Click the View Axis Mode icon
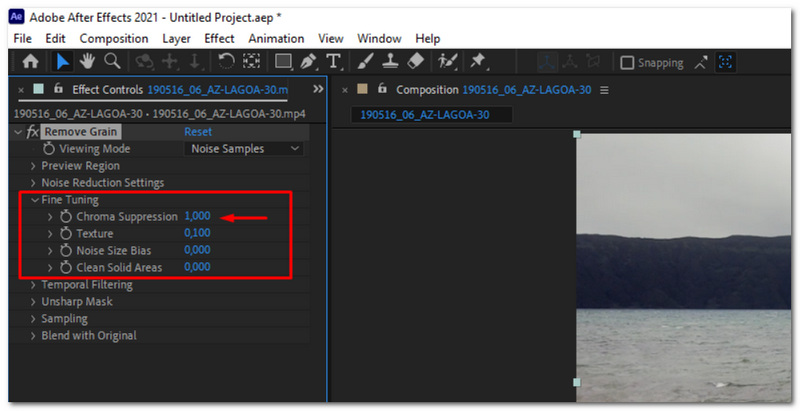Image resolution: width=800 pixels, height=411 pixels. pyautogui.click(x=593, y=63)
